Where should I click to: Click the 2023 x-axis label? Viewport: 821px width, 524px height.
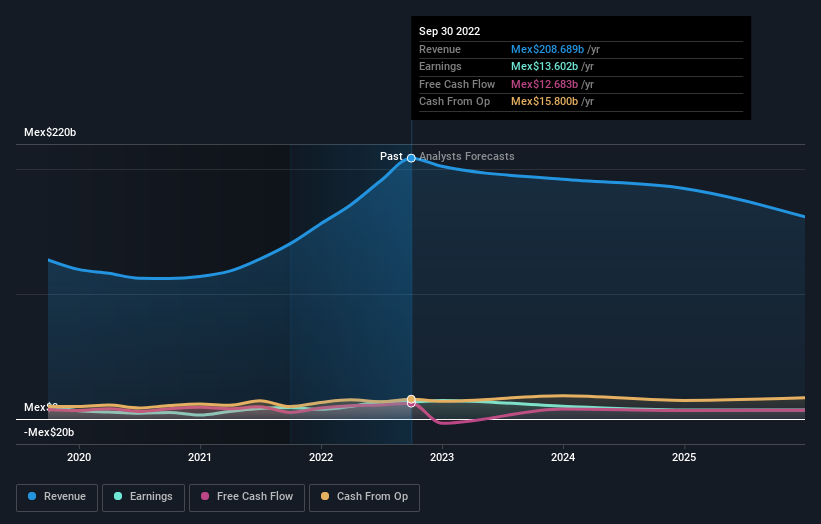442,458
